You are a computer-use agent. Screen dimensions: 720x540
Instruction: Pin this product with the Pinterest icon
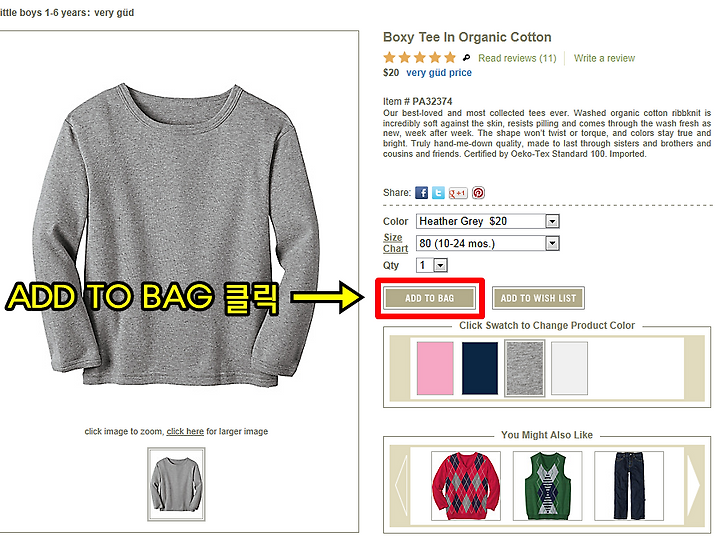point(478,192)
